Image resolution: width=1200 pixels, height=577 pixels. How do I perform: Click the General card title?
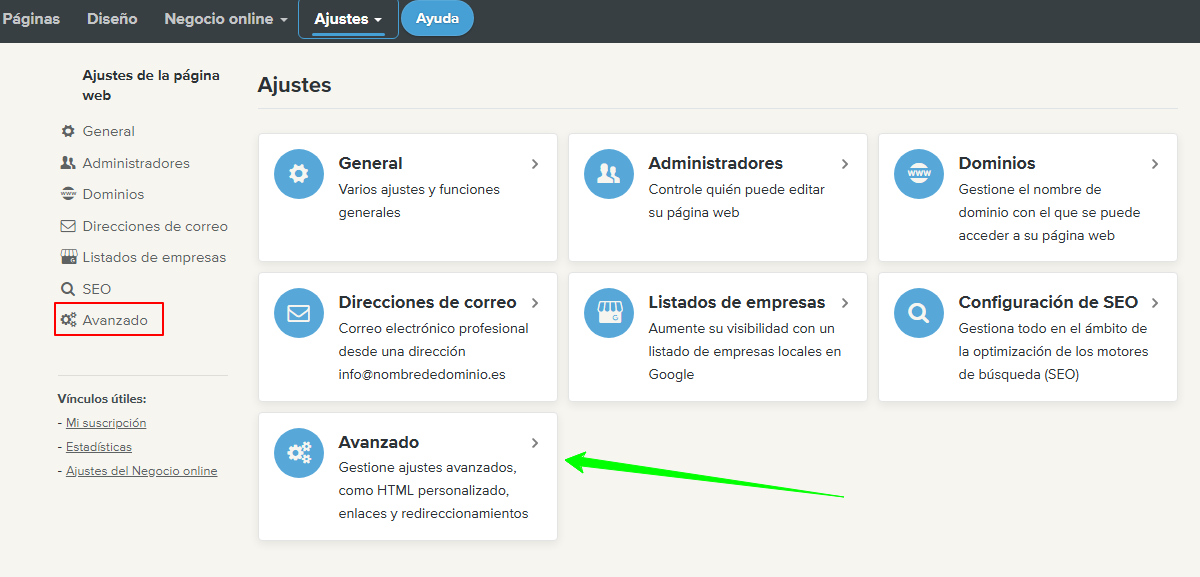point(371,163)
